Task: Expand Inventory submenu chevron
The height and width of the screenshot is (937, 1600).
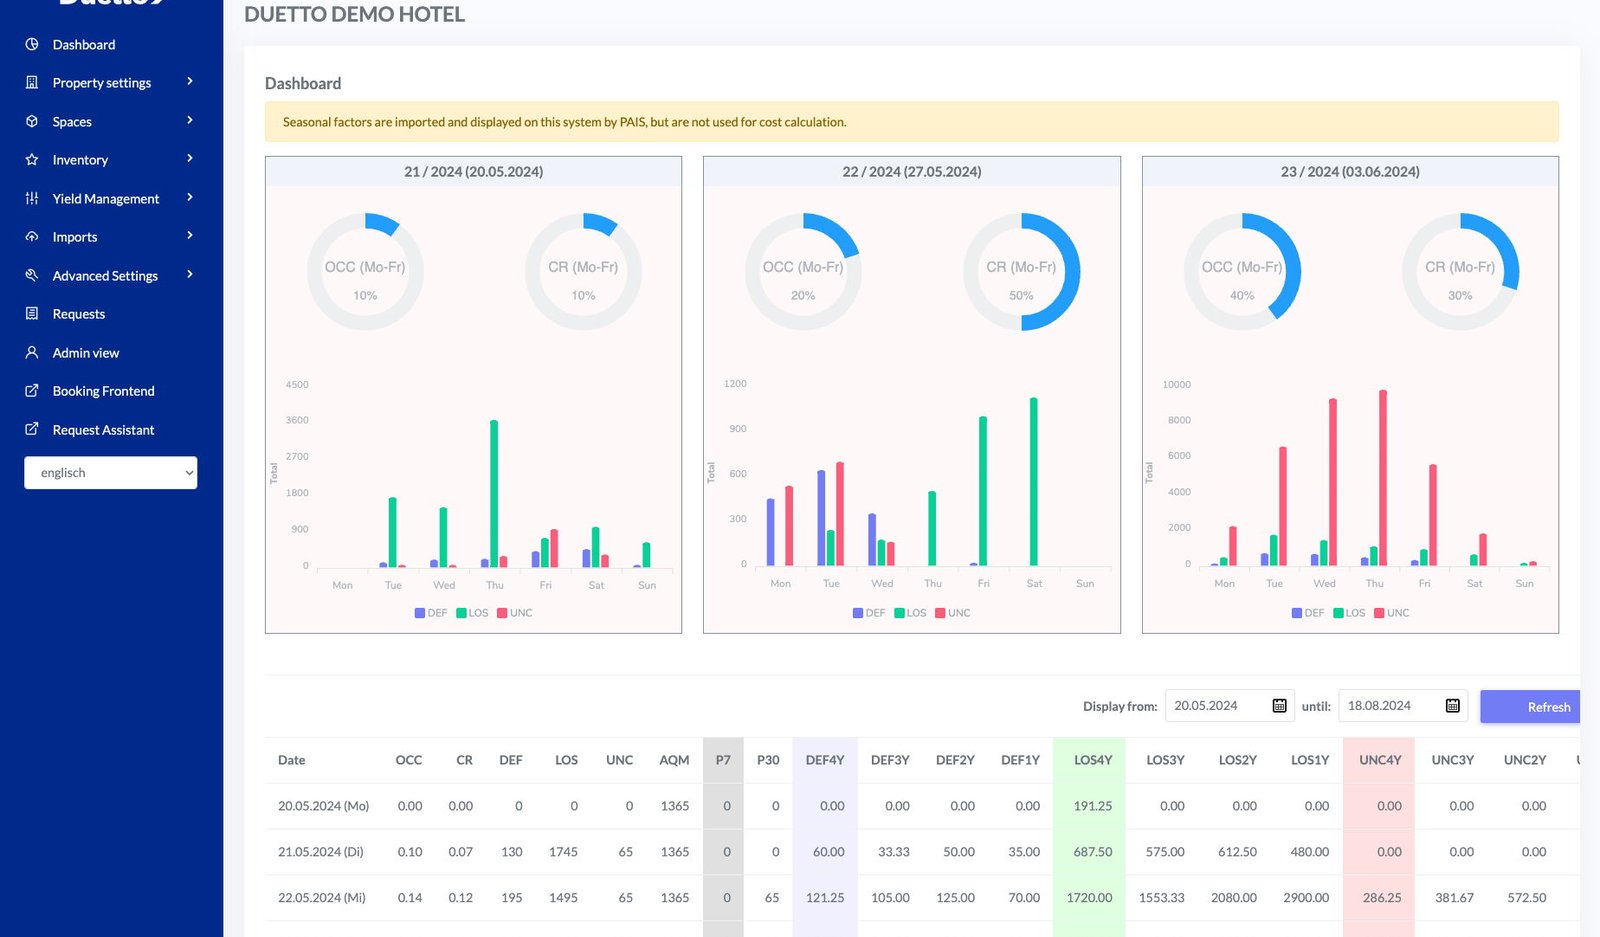Action: [190, 159]
